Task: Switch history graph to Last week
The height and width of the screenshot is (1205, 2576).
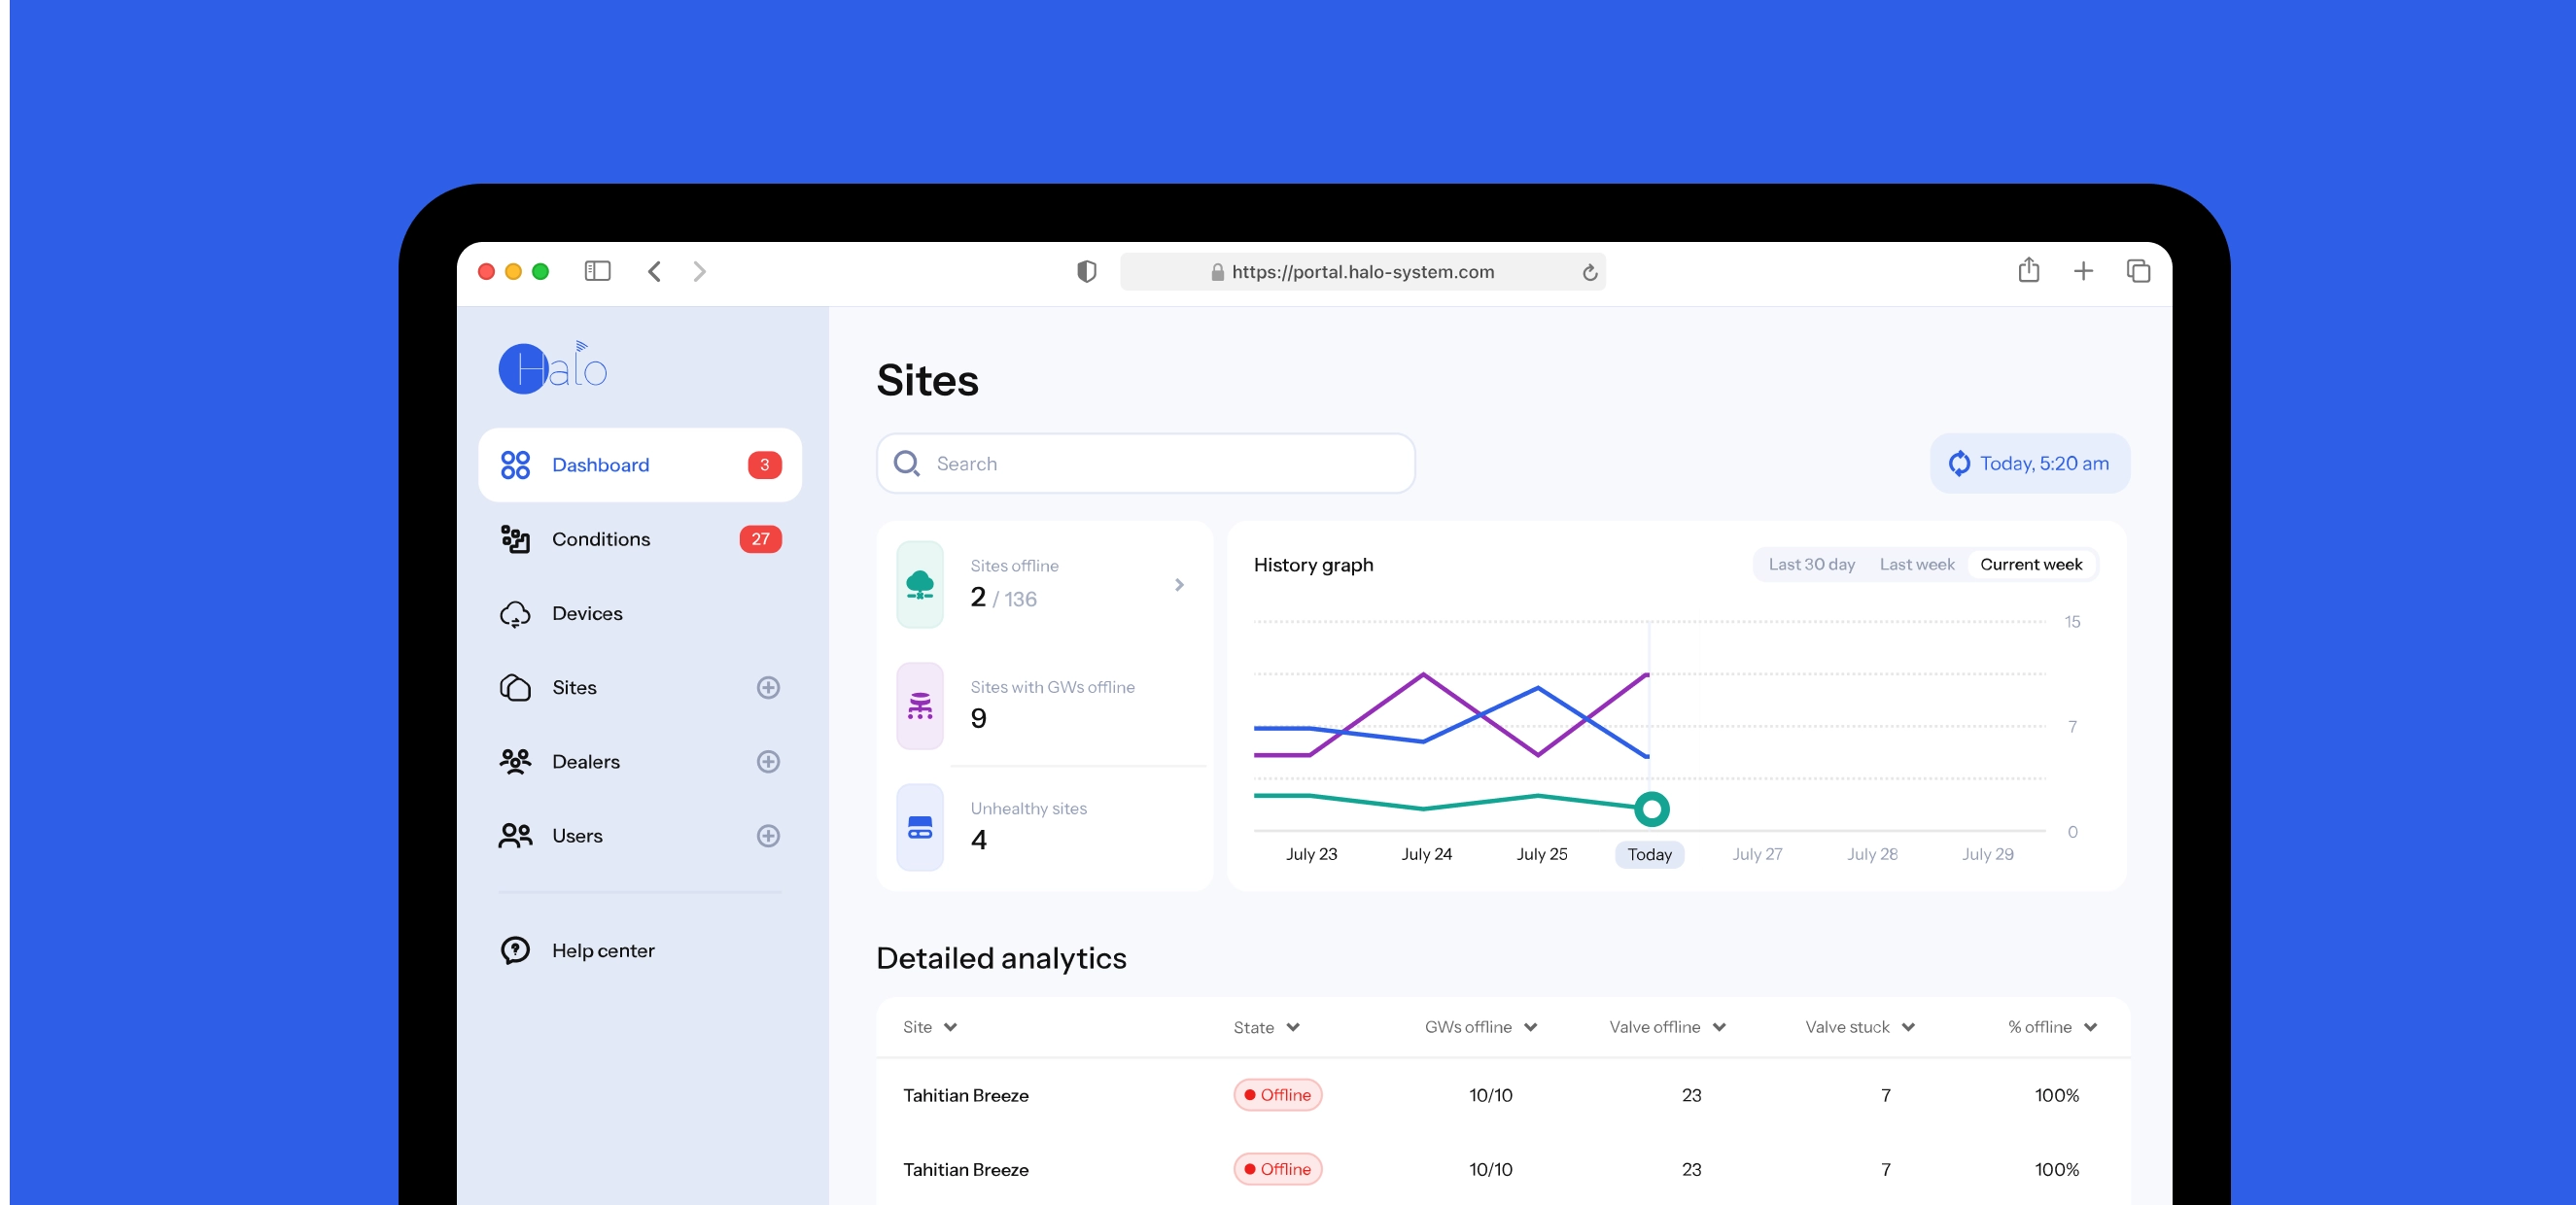Action: pos(1916,564)
